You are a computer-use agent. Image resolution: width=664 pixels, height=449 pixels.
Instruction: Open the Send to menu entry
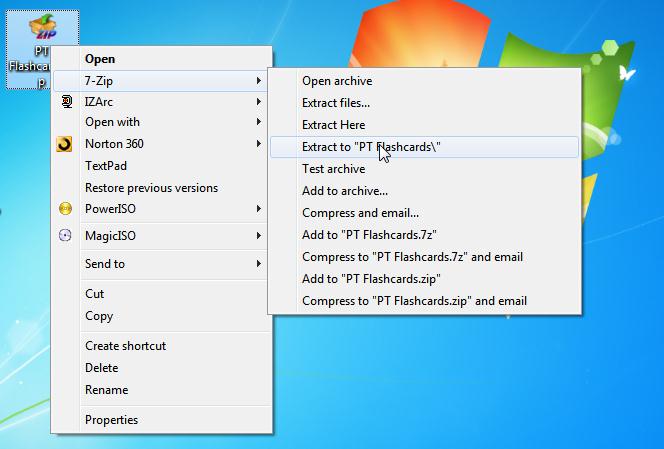pyautogui.click(x=161, y=264)
